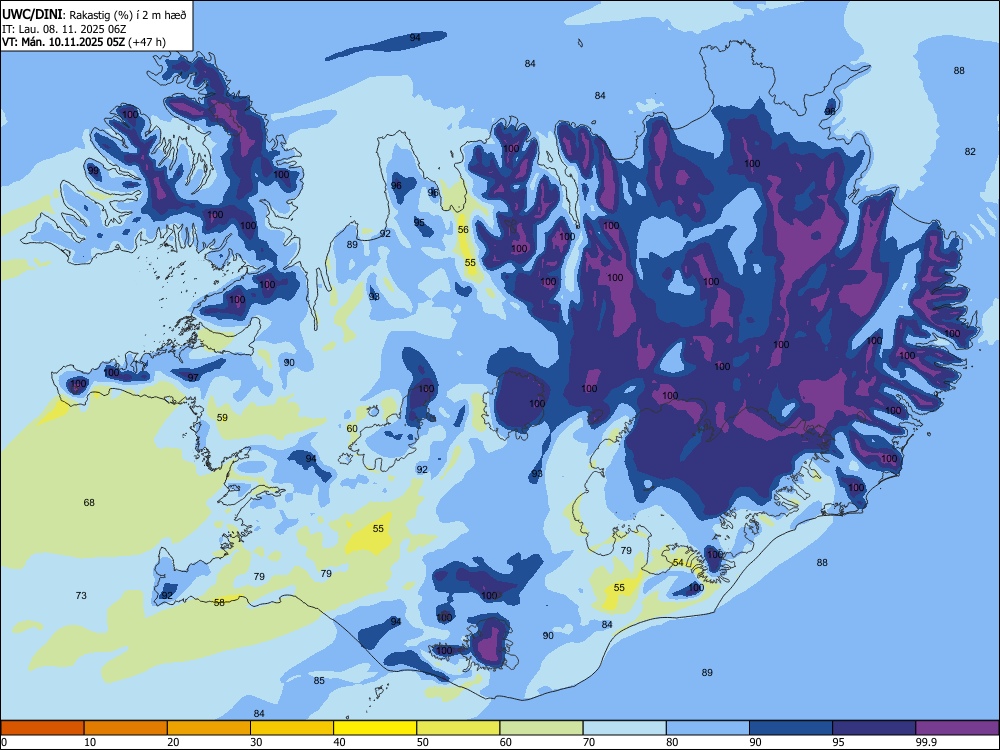Click the legend tick label '70'
The image size is (1000, 750).
(589, 742)
